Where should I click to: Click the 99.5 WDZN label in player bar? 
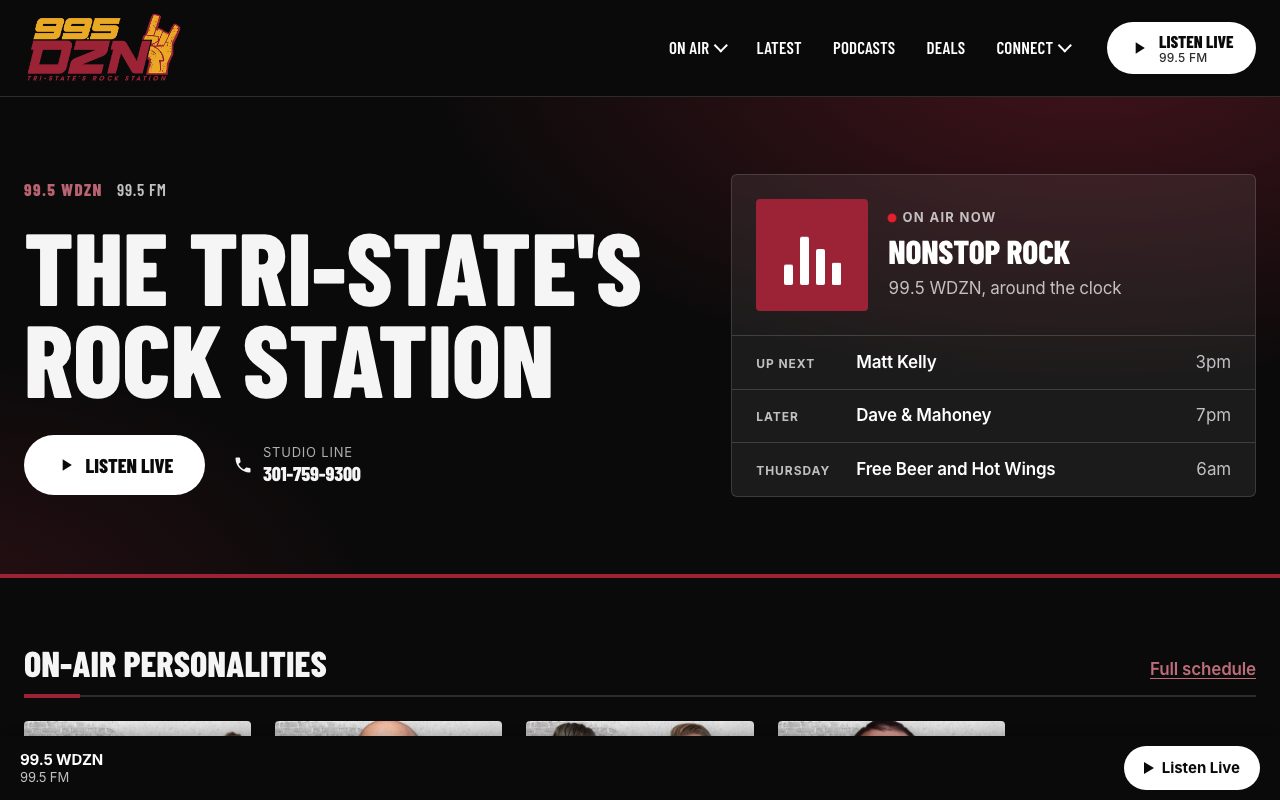pos(62,759)
